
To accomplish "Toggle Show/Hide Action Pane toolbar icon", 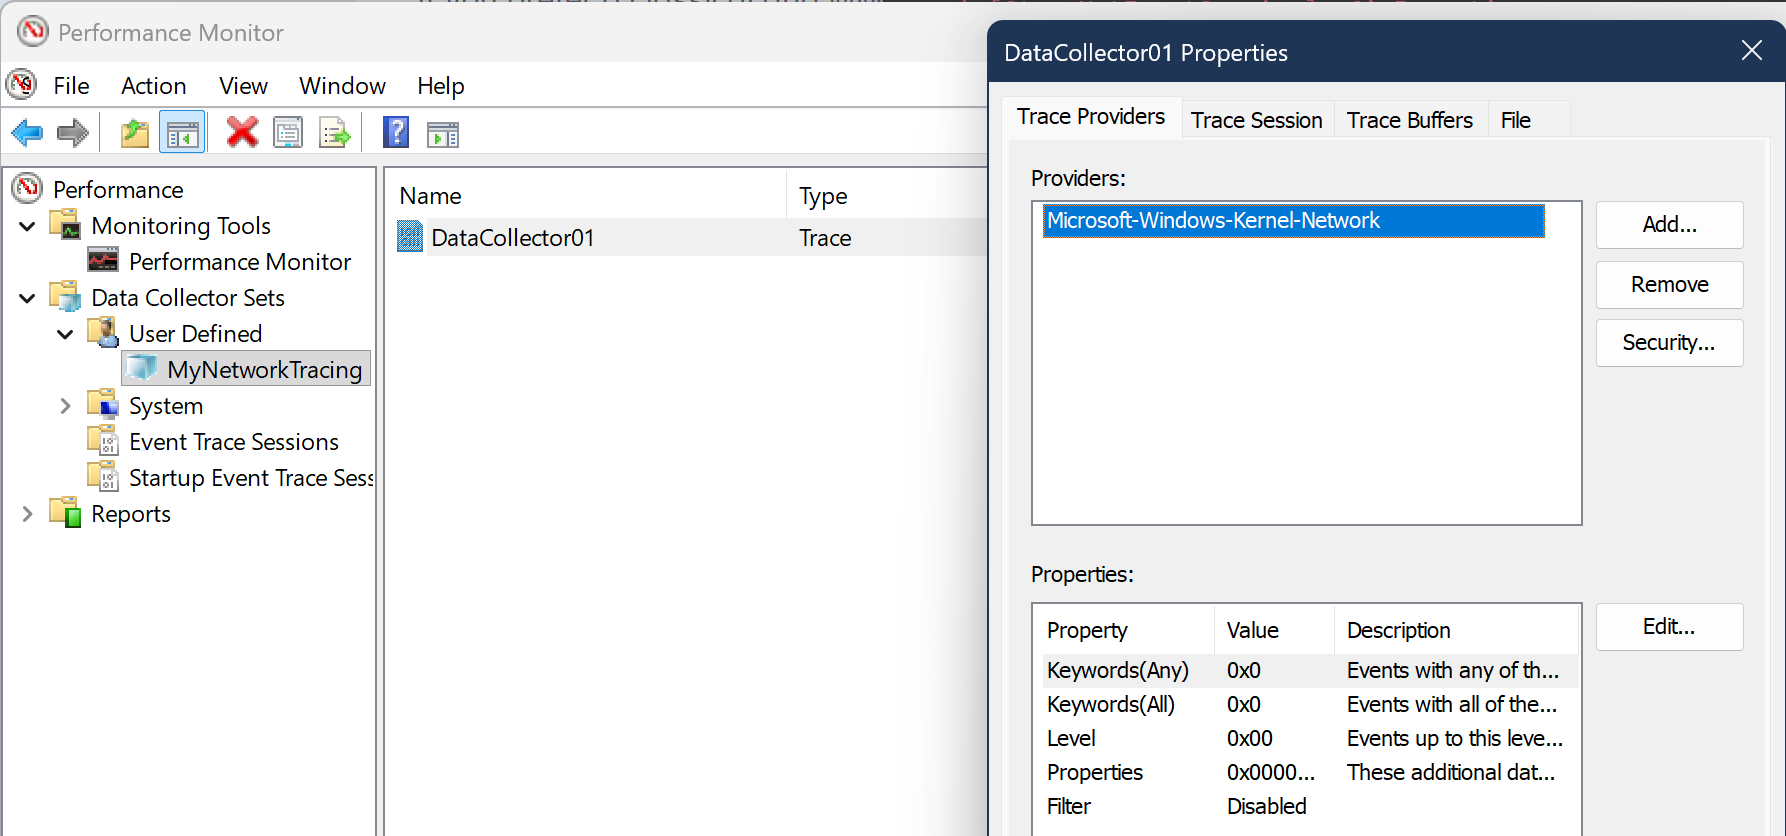I will [x=442, y=133].
